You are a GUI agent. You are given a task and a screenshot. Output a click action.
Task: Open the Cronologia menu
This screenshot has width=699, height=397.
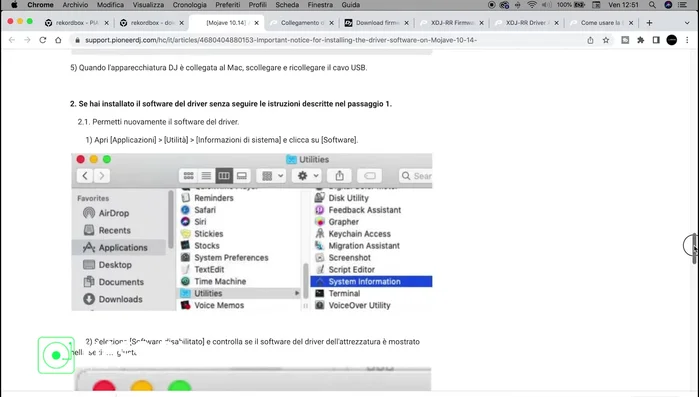[189, 5]
